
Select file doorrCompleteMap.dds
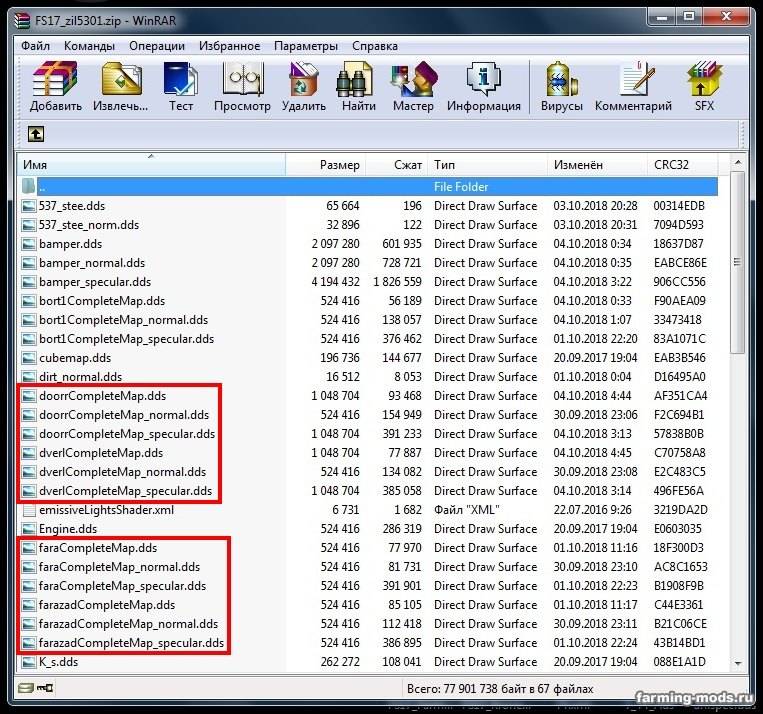click(x=102, y=396)
